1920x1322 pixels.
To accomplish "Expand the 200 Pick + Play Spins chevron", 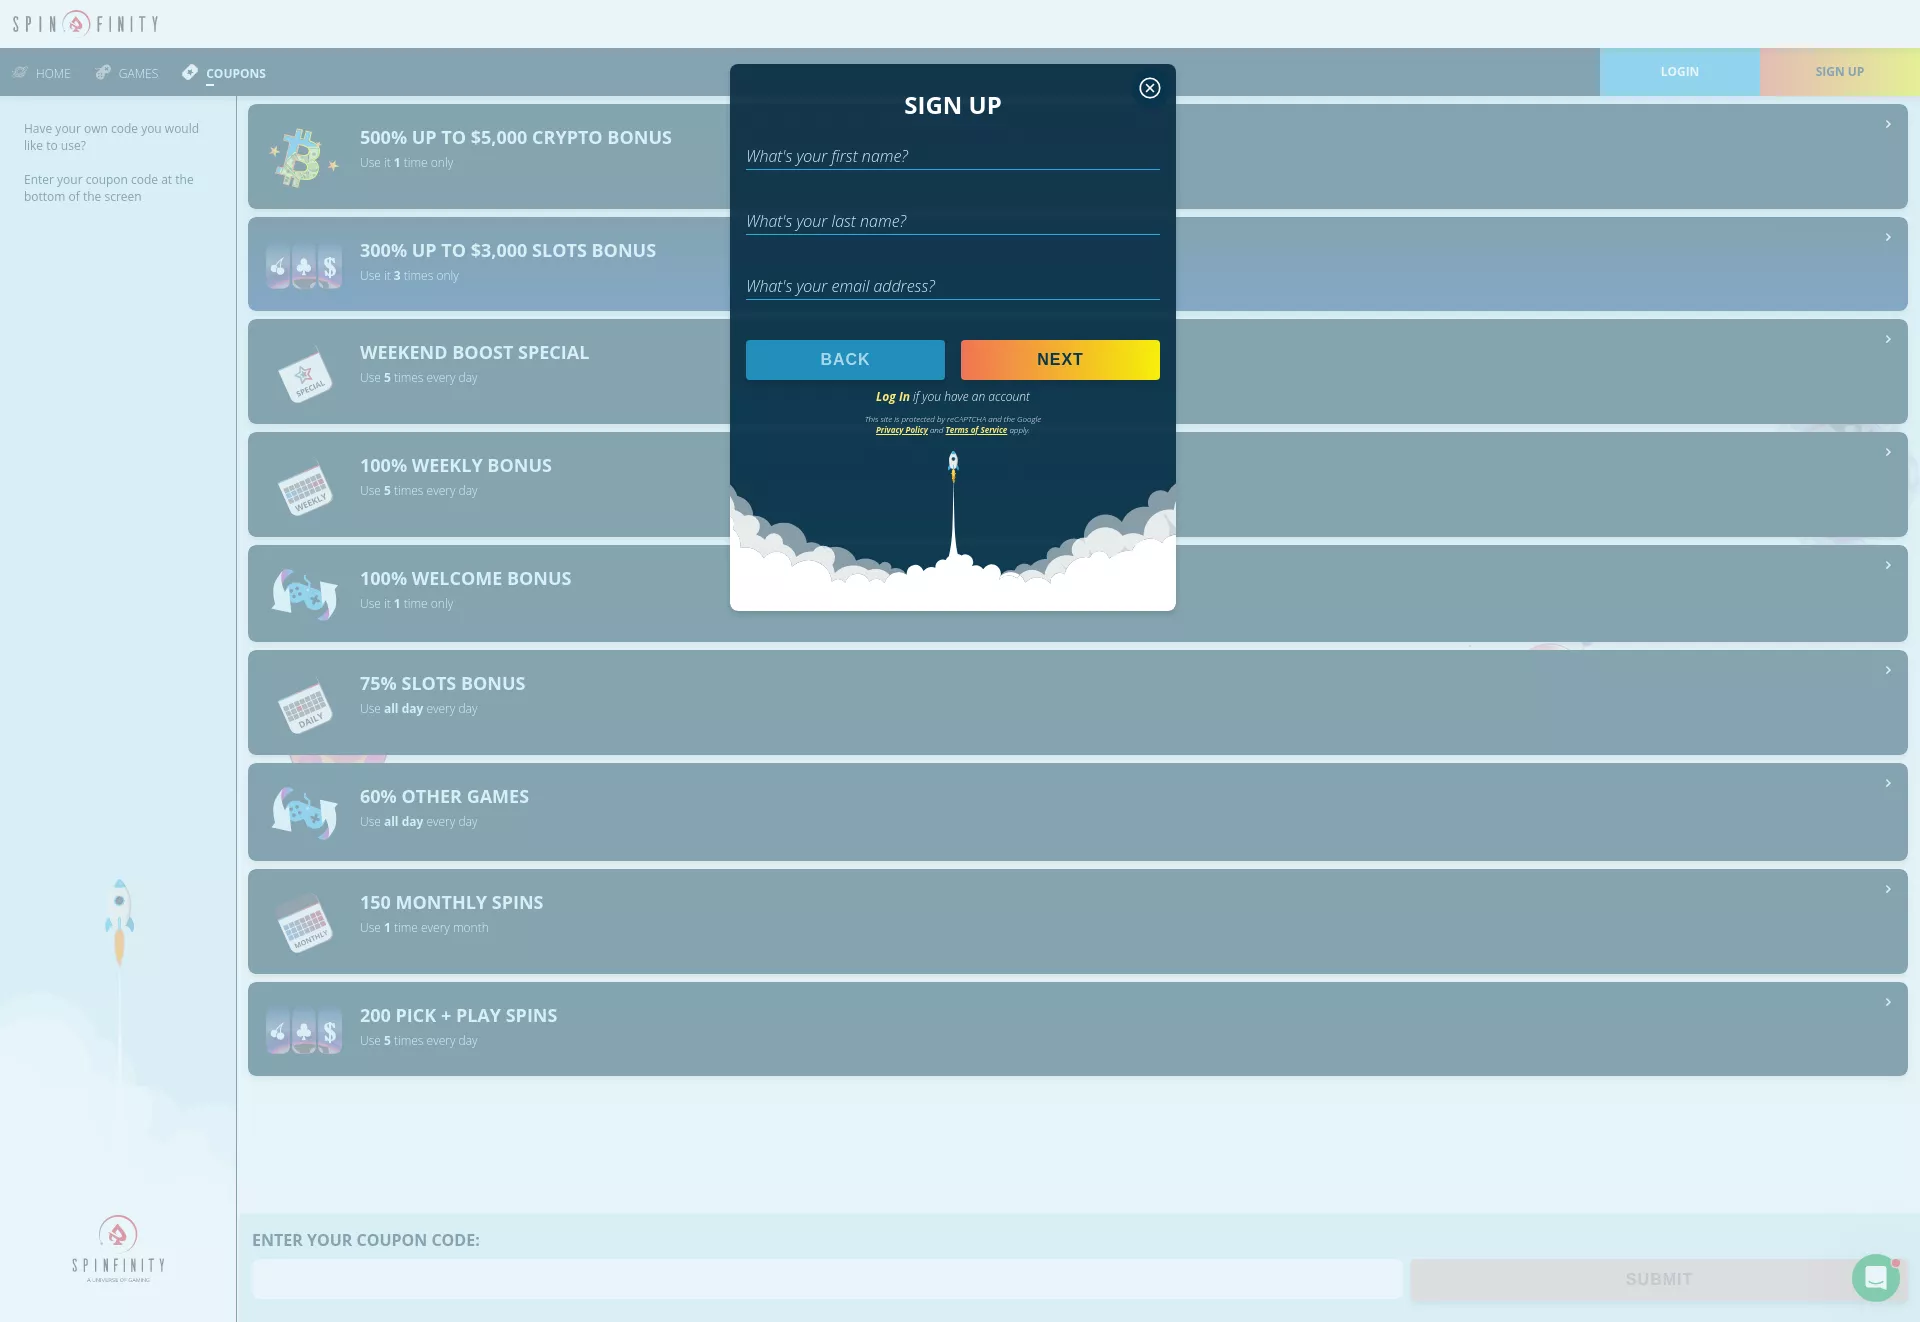I will pyautogui.click(x=1888, y=1002).
